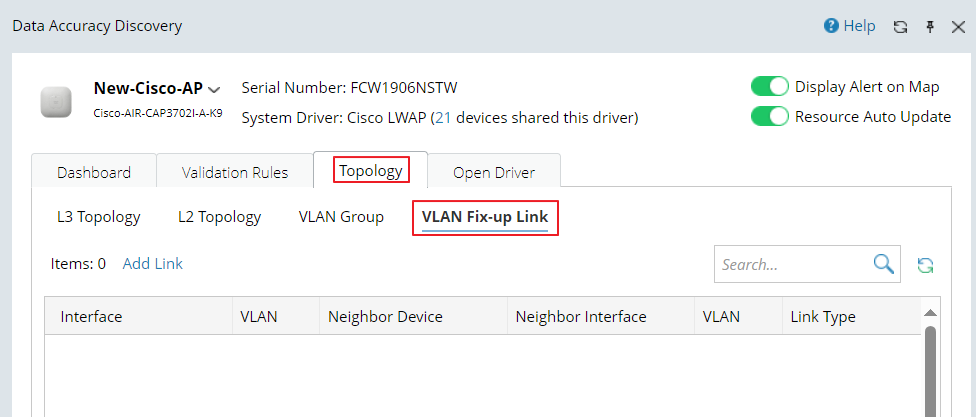Expand the New-Cisco-AP device dropdown
The image size is (976, 417).
[215, 89]
